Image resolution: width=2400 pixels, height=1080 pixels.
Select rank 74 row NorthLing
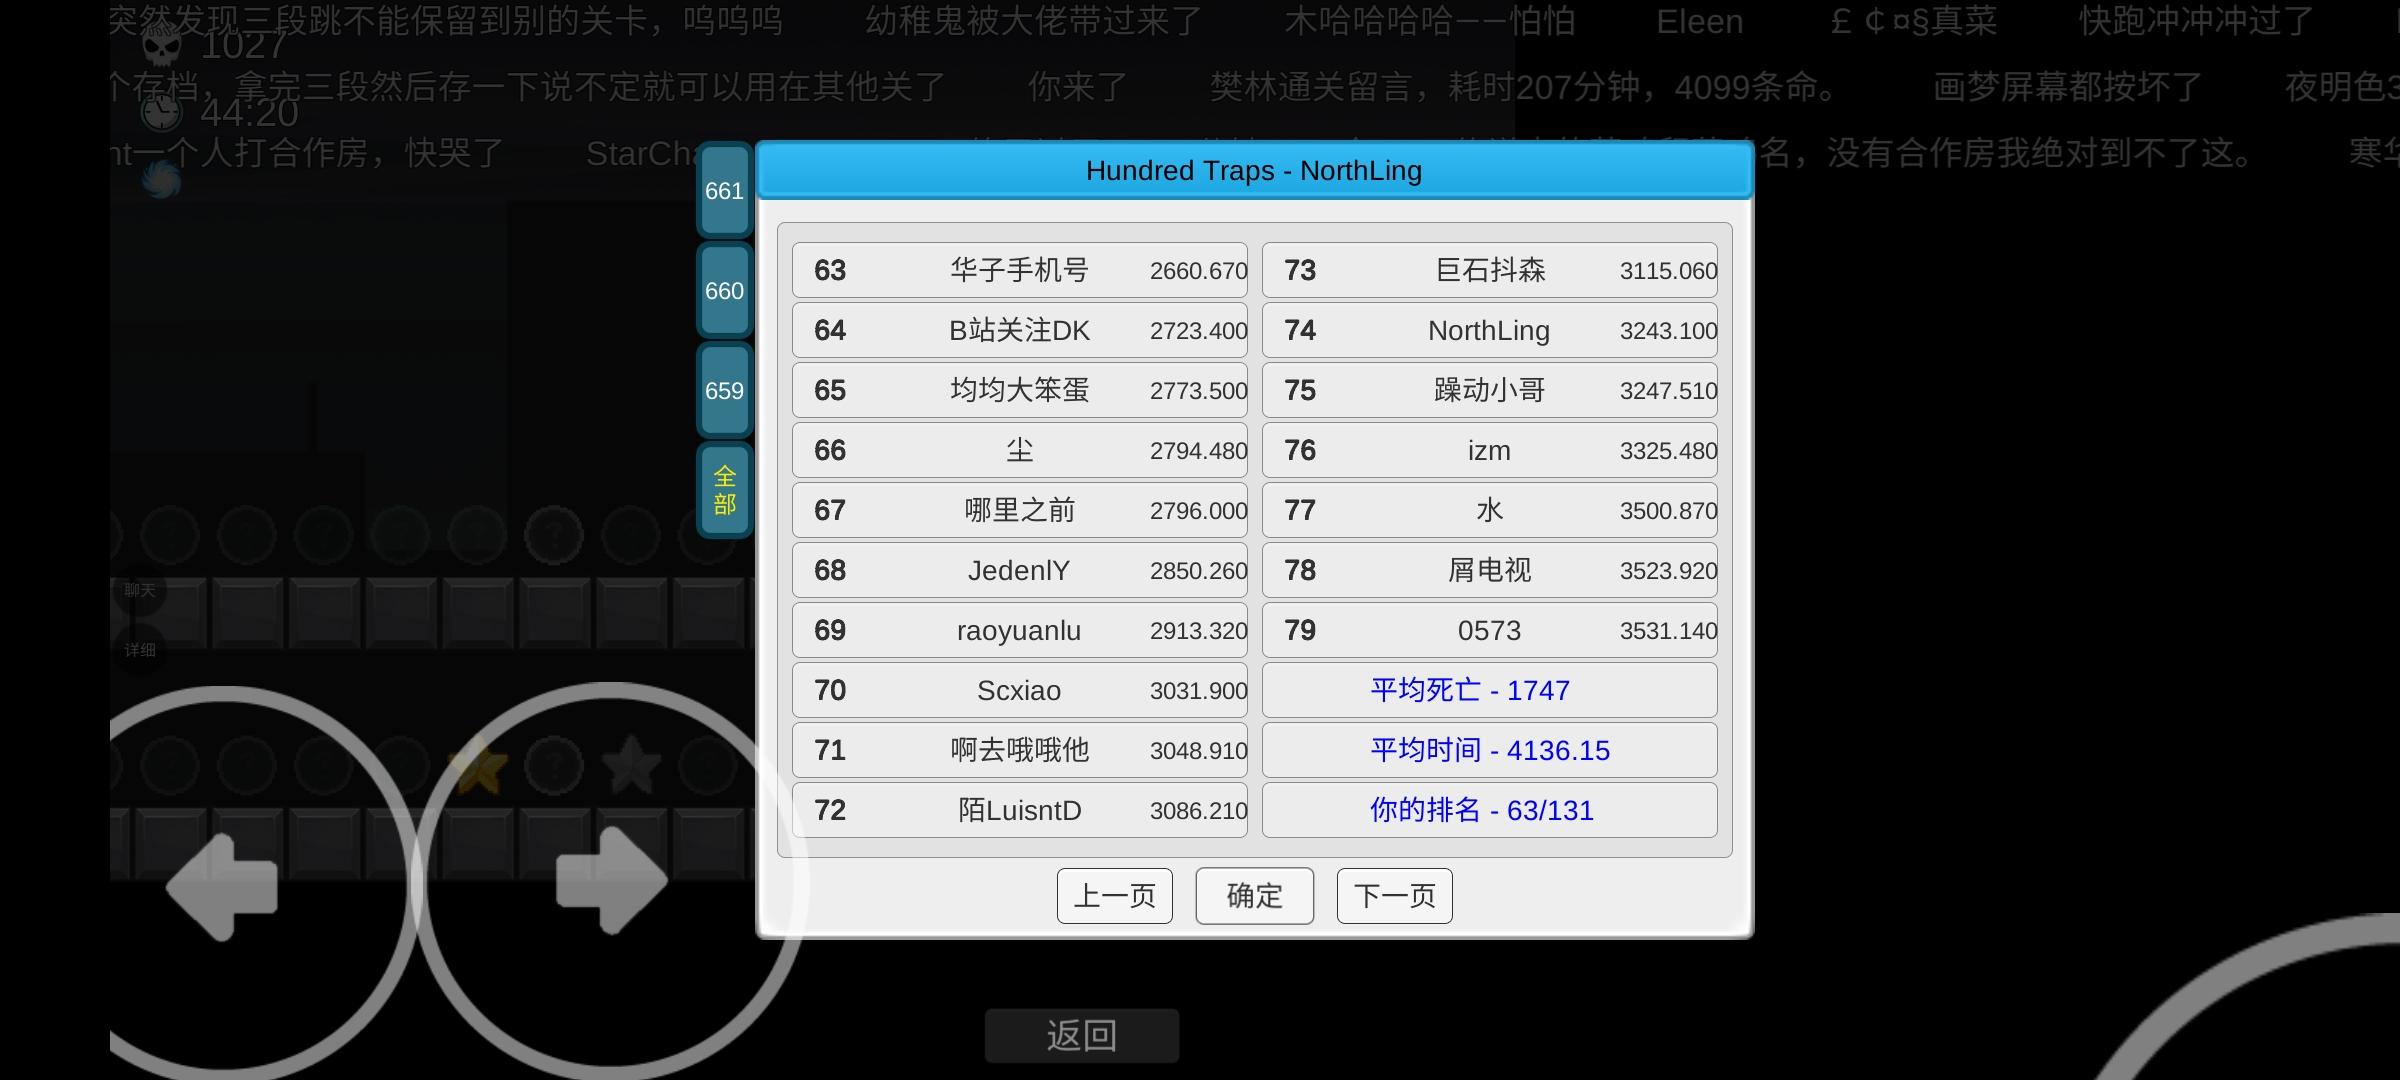(x=1490, y=330)
